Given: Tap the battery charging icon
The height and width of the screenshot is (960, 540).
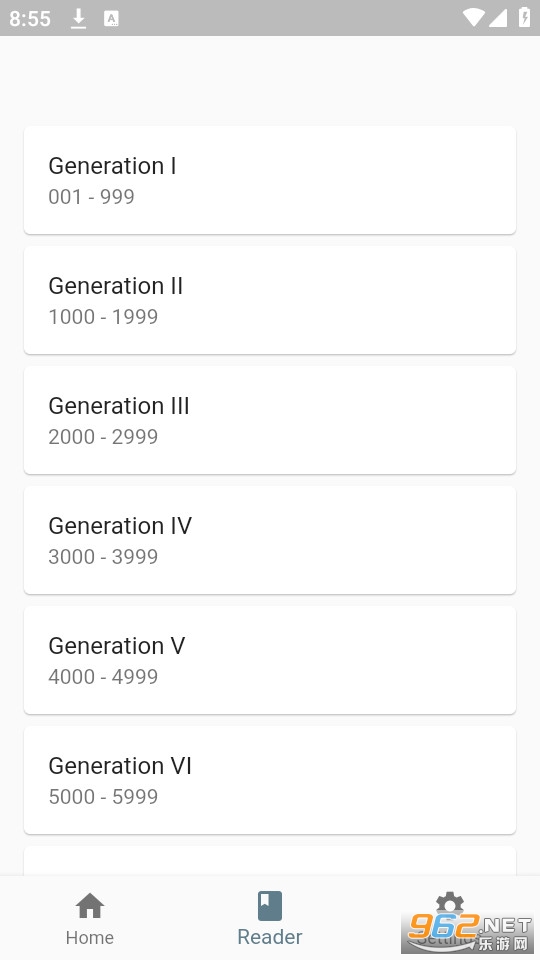Looking at the screenshot, I should (525, 17).
